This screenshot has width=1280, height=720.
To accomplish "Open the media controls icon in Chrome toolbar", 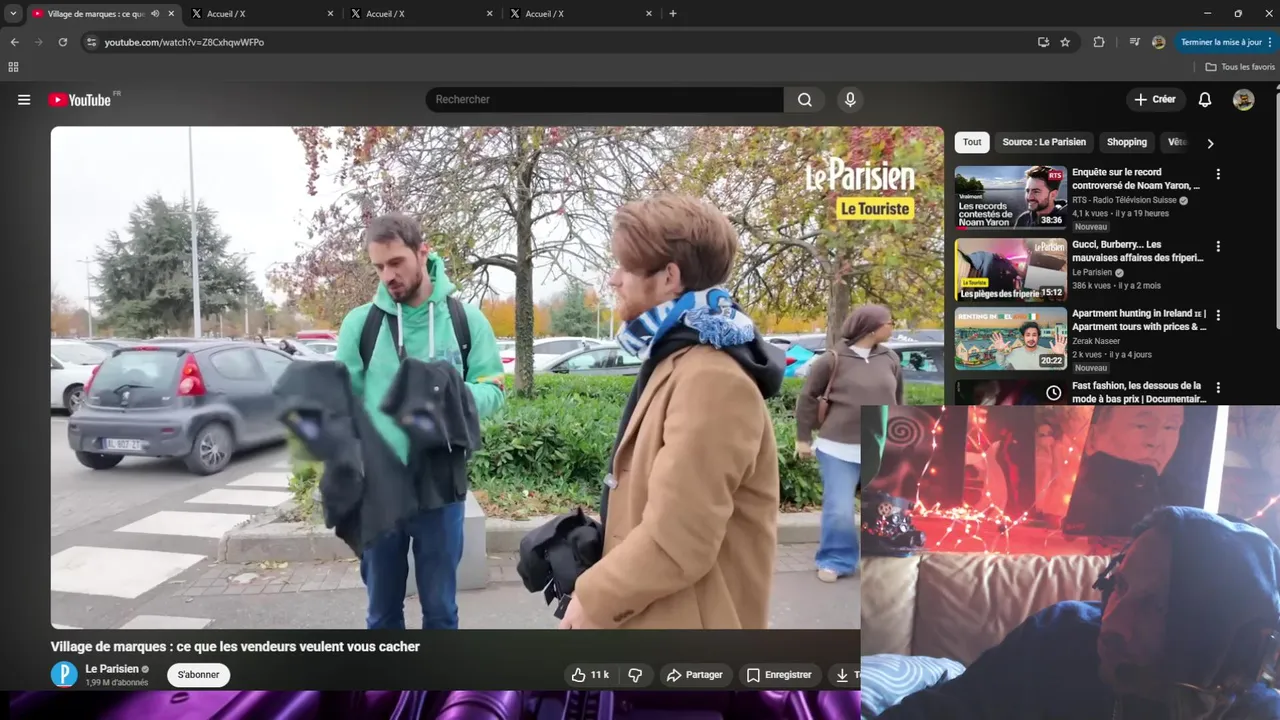I will [x=1134, y=42].
